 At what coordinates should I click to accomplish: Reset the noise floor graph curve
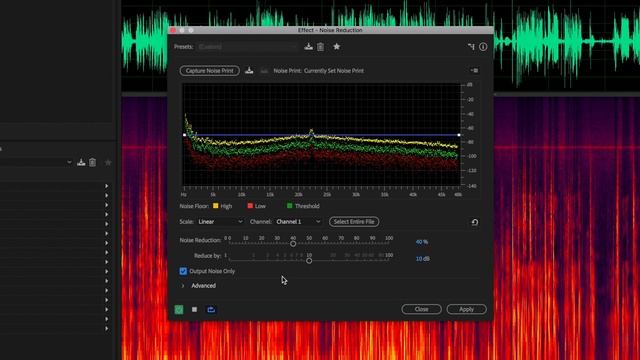click(x=475, y=222)
